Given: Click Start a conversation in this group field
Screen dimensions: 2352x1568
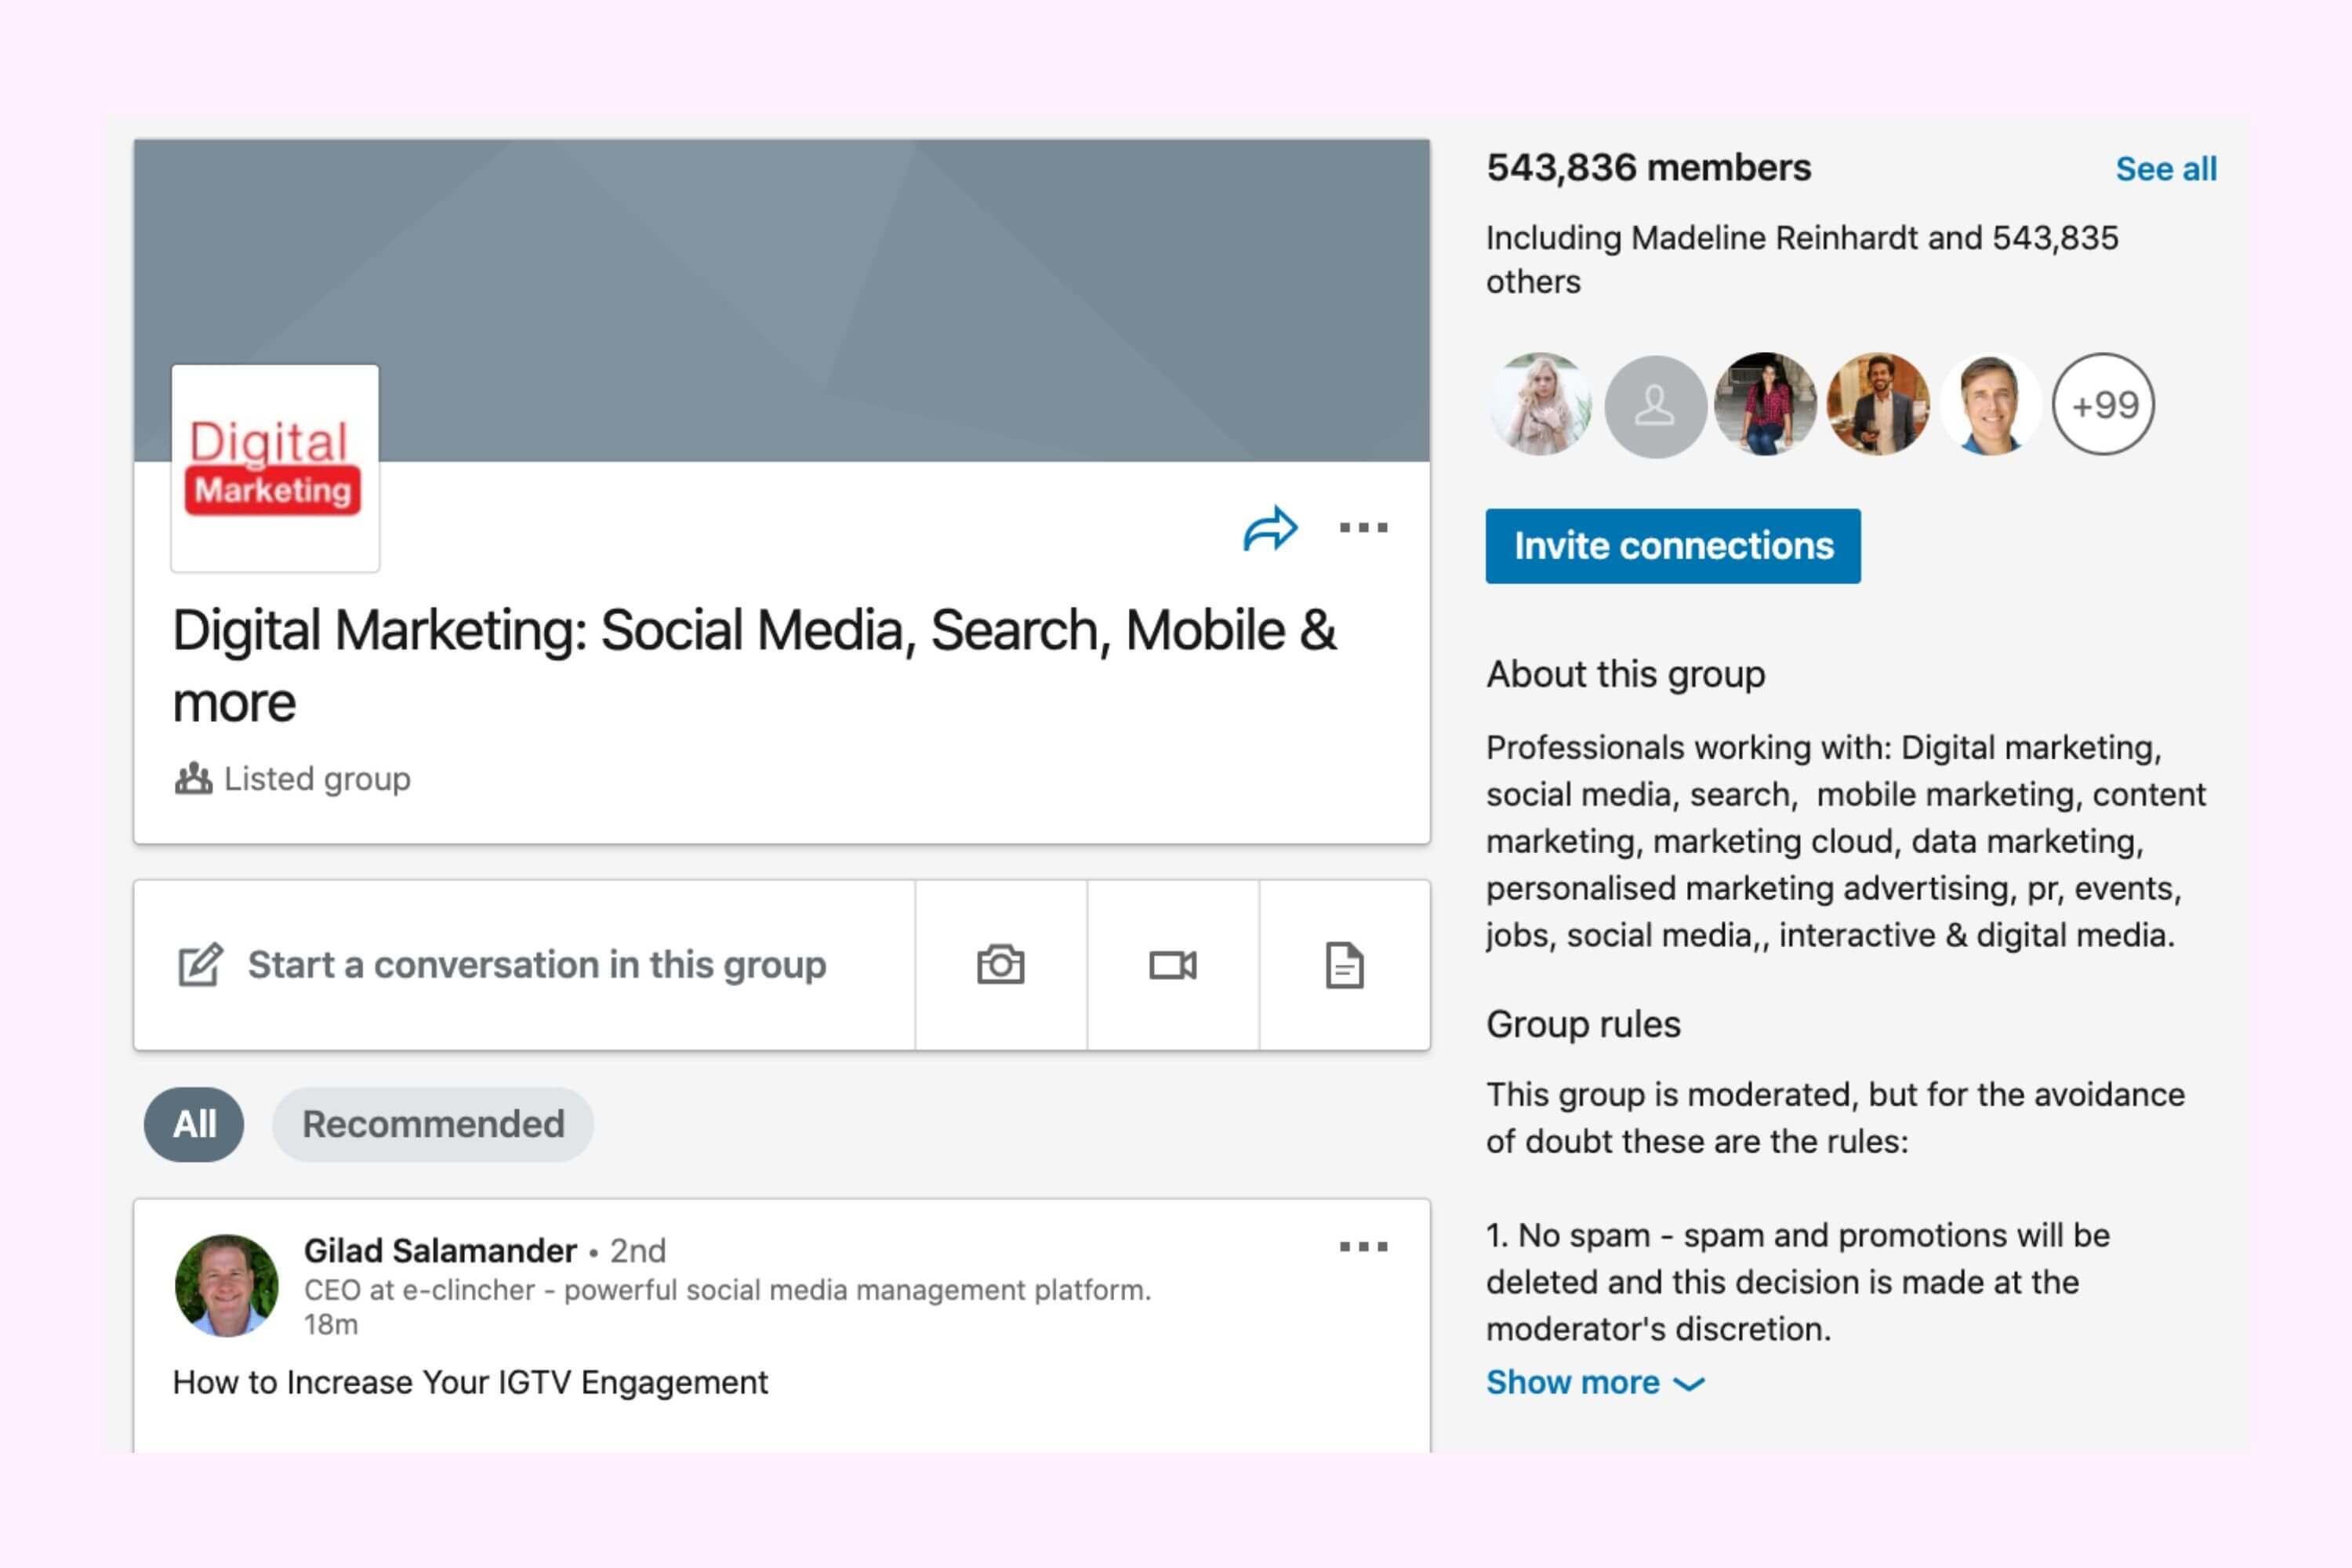Looking at the screenshot, I should 525,965.
